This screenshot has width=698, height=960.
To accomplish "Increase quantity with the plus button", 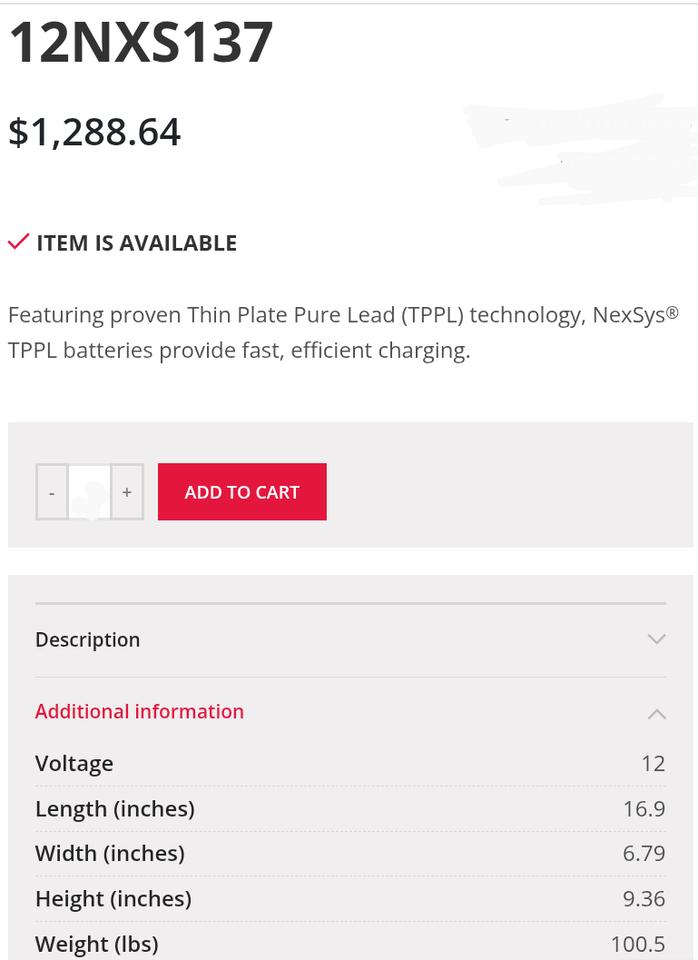I will click(x=127, y=492).
